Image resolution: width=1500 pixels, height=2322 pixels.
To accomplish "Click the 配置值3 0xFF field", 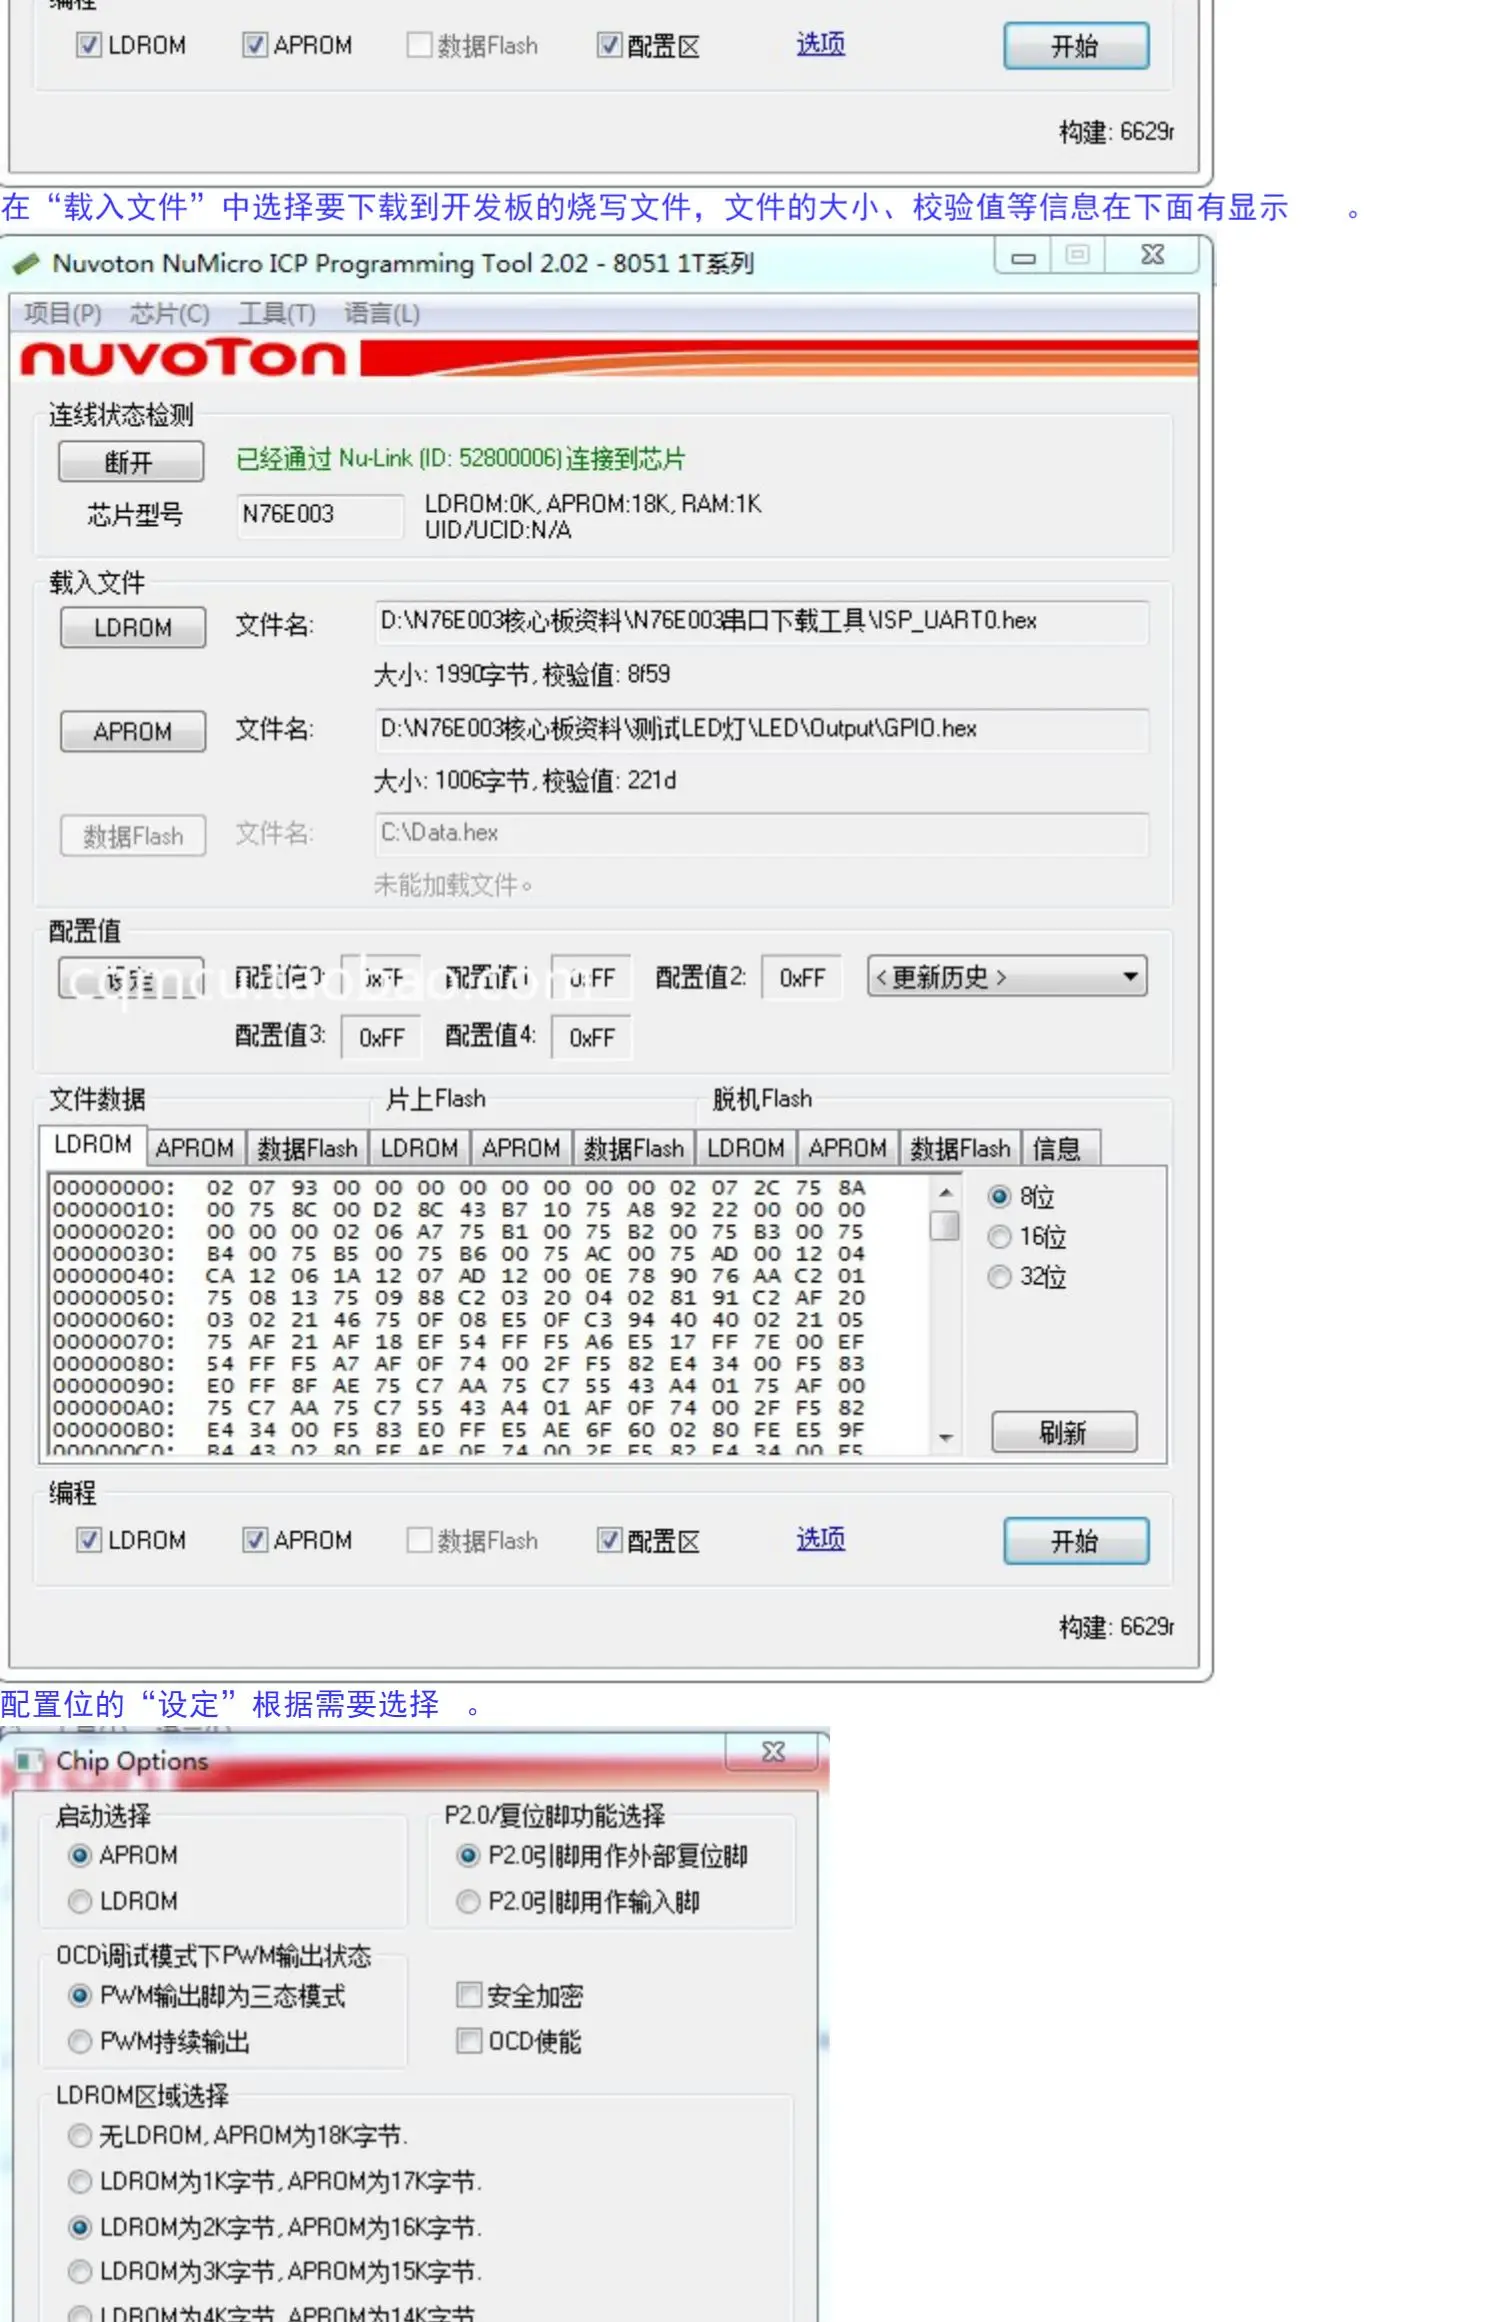I will [381, 1038].
